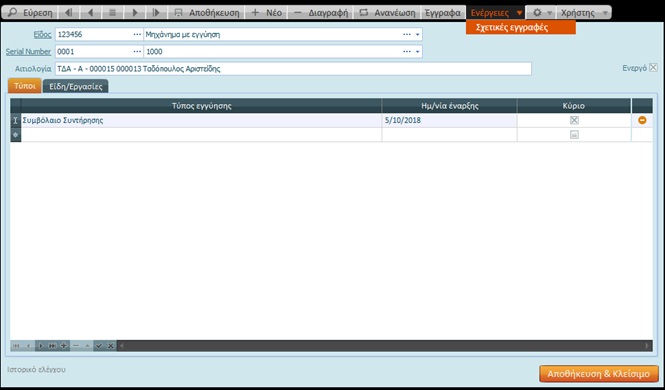Click the Αποθήκευση & Κλείσιμο button
This screenshot has height=390, width=665.
(598, 374)
